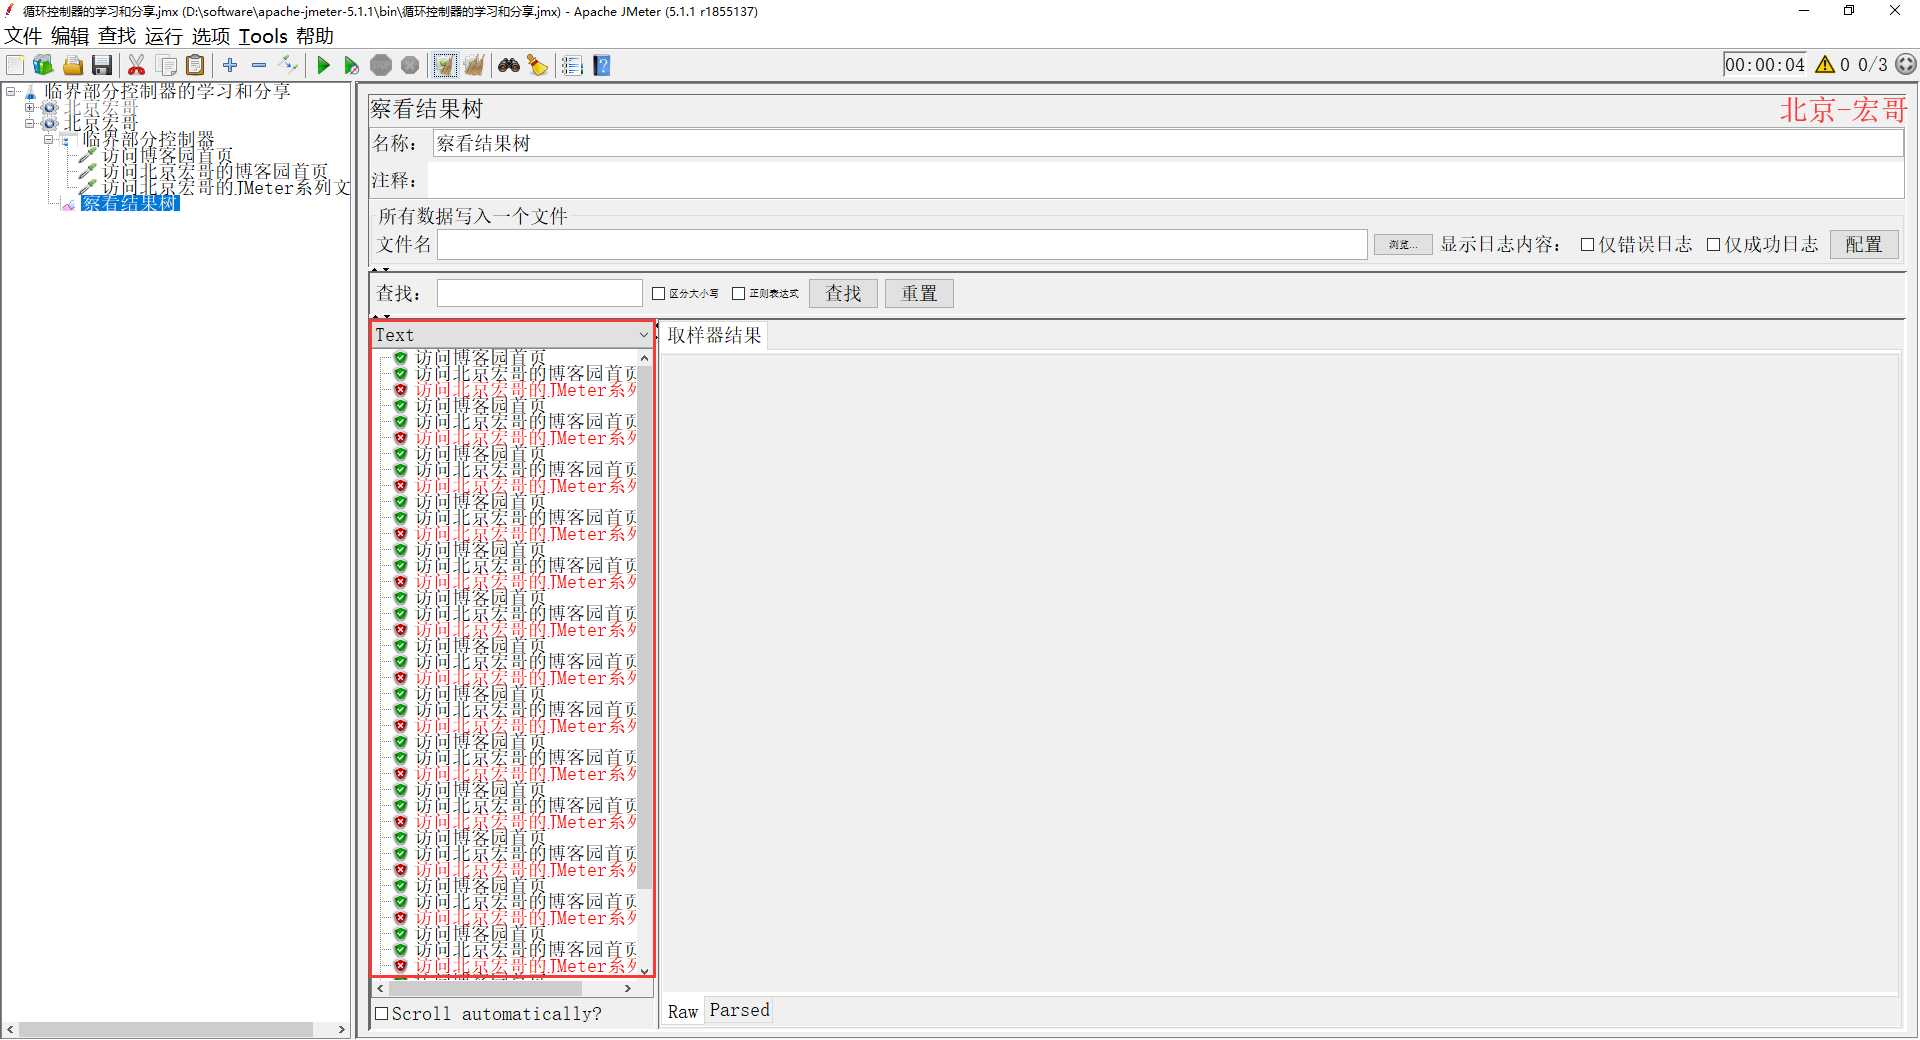This screenshot has width=1920, height=1040.
Task: Select 访问北京宏哥的JMeter系列 sampler in left tree
Action: [x=226, y=188]
